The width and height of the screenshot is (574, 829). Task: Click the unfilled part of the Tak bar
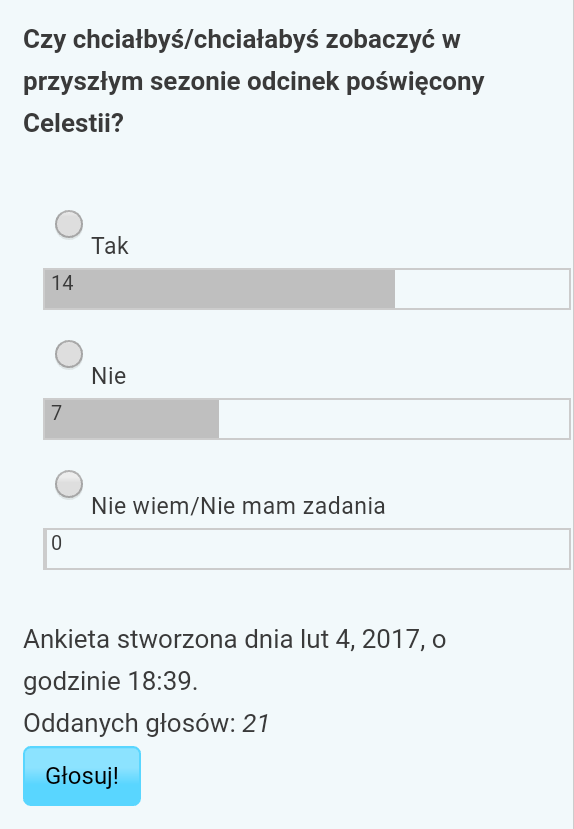coord(482,289)
